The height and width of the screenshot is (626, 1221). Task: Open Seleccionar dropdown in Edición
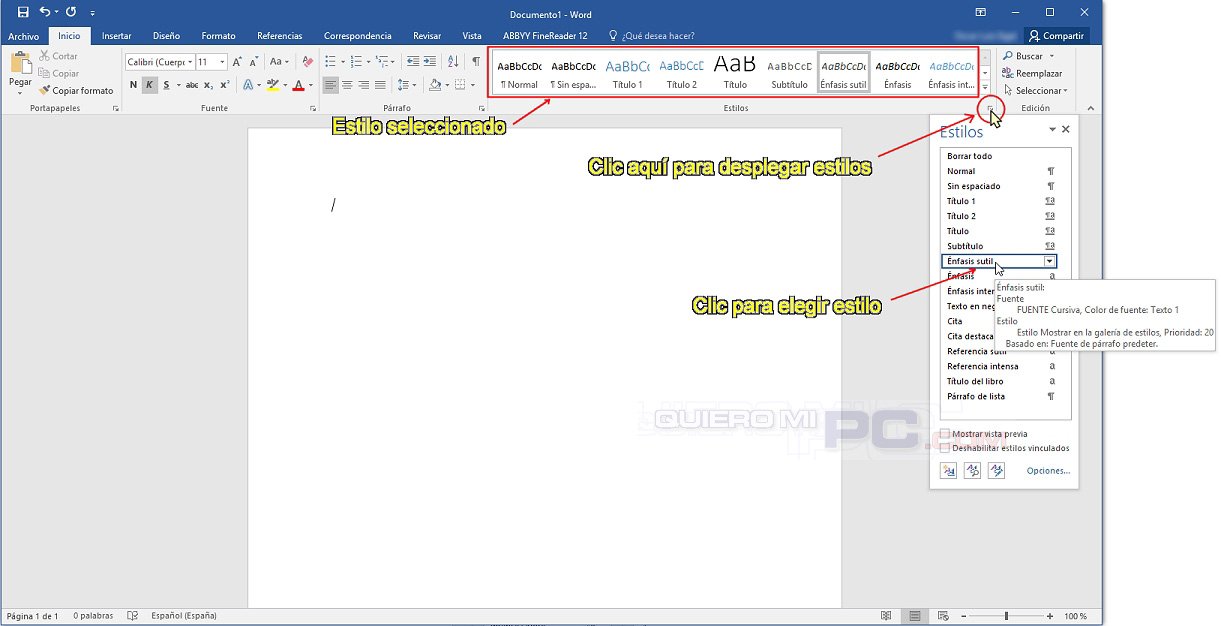click(1035, 90)
